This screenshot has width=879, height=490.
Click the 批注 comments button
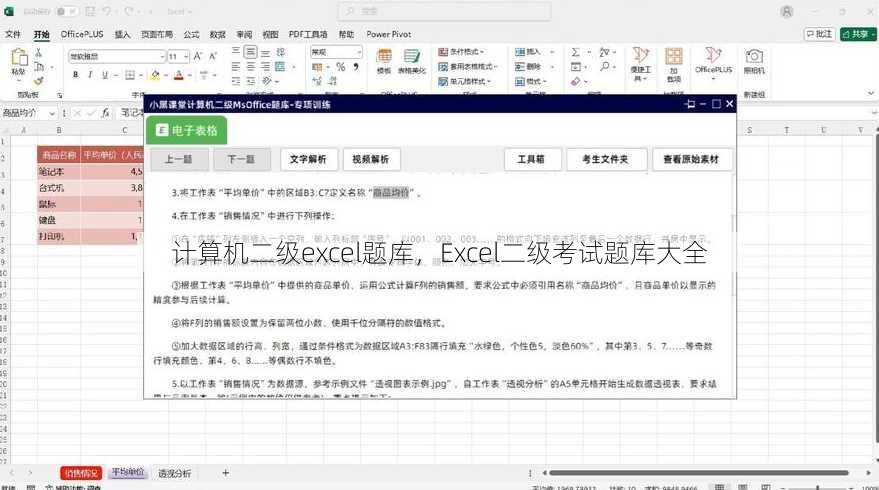point(820,34)
